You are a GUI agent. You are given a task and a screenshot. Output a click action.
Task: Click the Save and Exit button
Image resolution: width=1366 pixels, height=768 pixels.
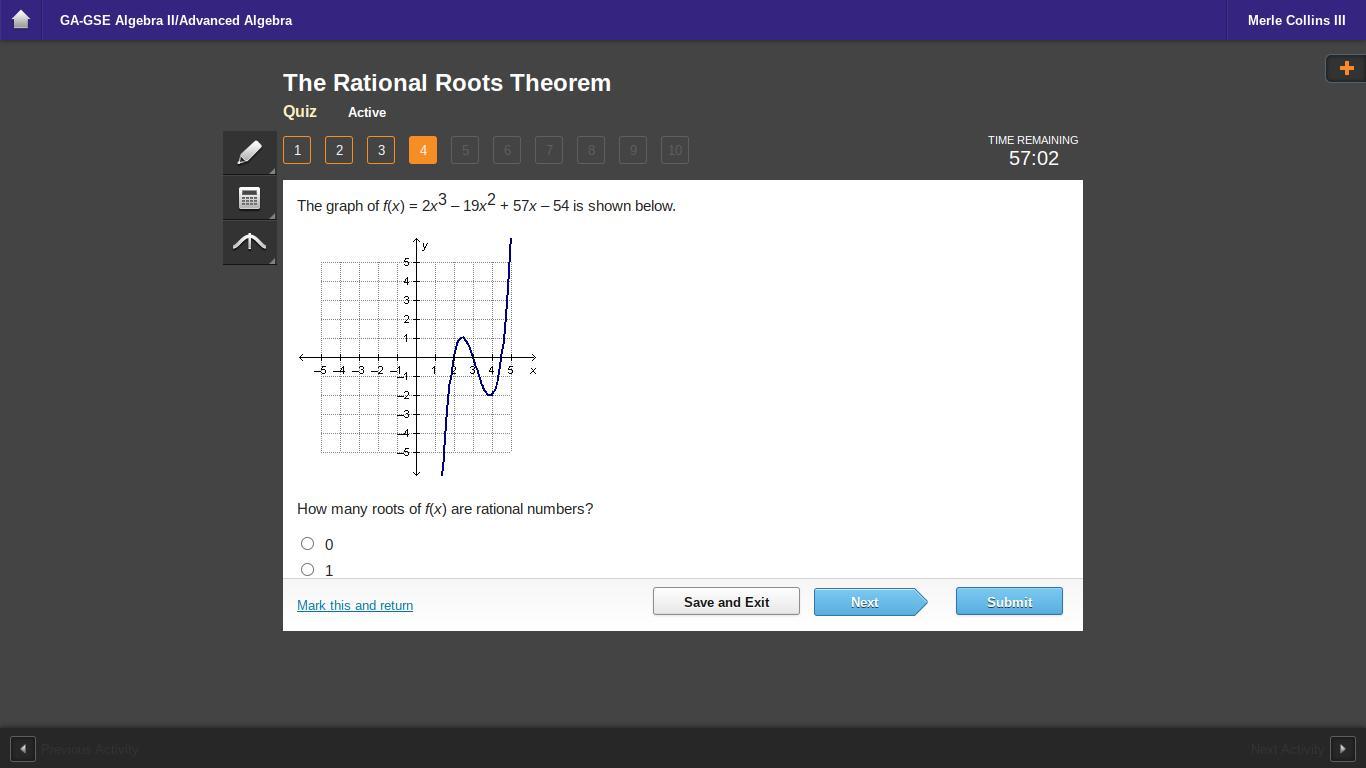[x=726, y=601]
